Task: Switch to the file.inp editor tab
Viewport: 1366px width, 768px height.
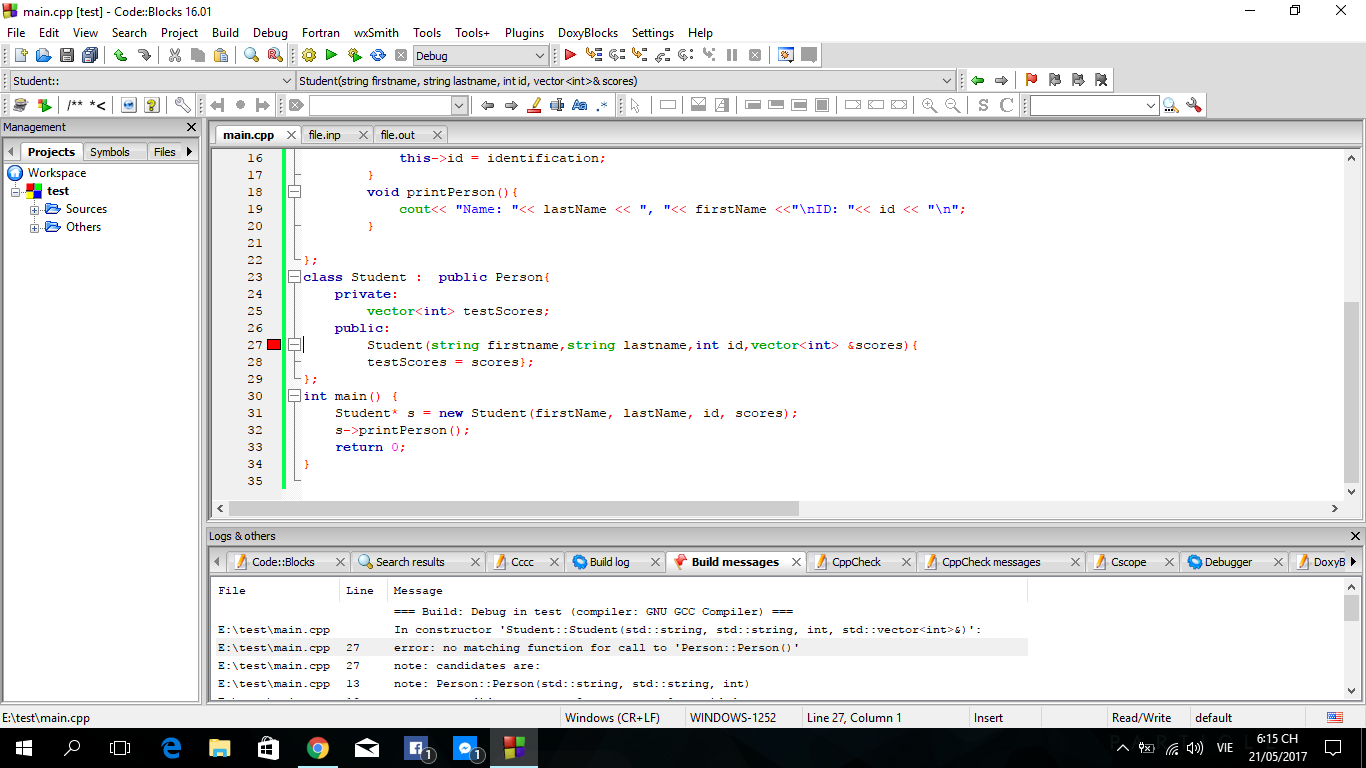Action: [x=324, y=135]
